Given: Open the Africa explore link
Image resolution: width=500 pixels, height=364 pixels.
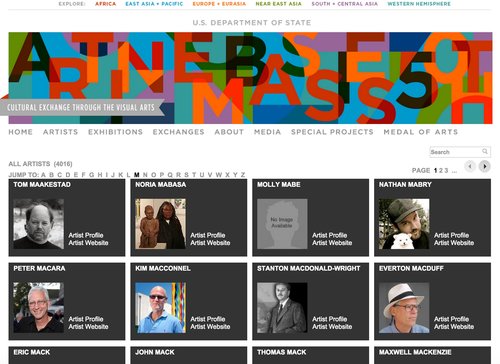Looking at the screenshot, I should pos(105,4).
